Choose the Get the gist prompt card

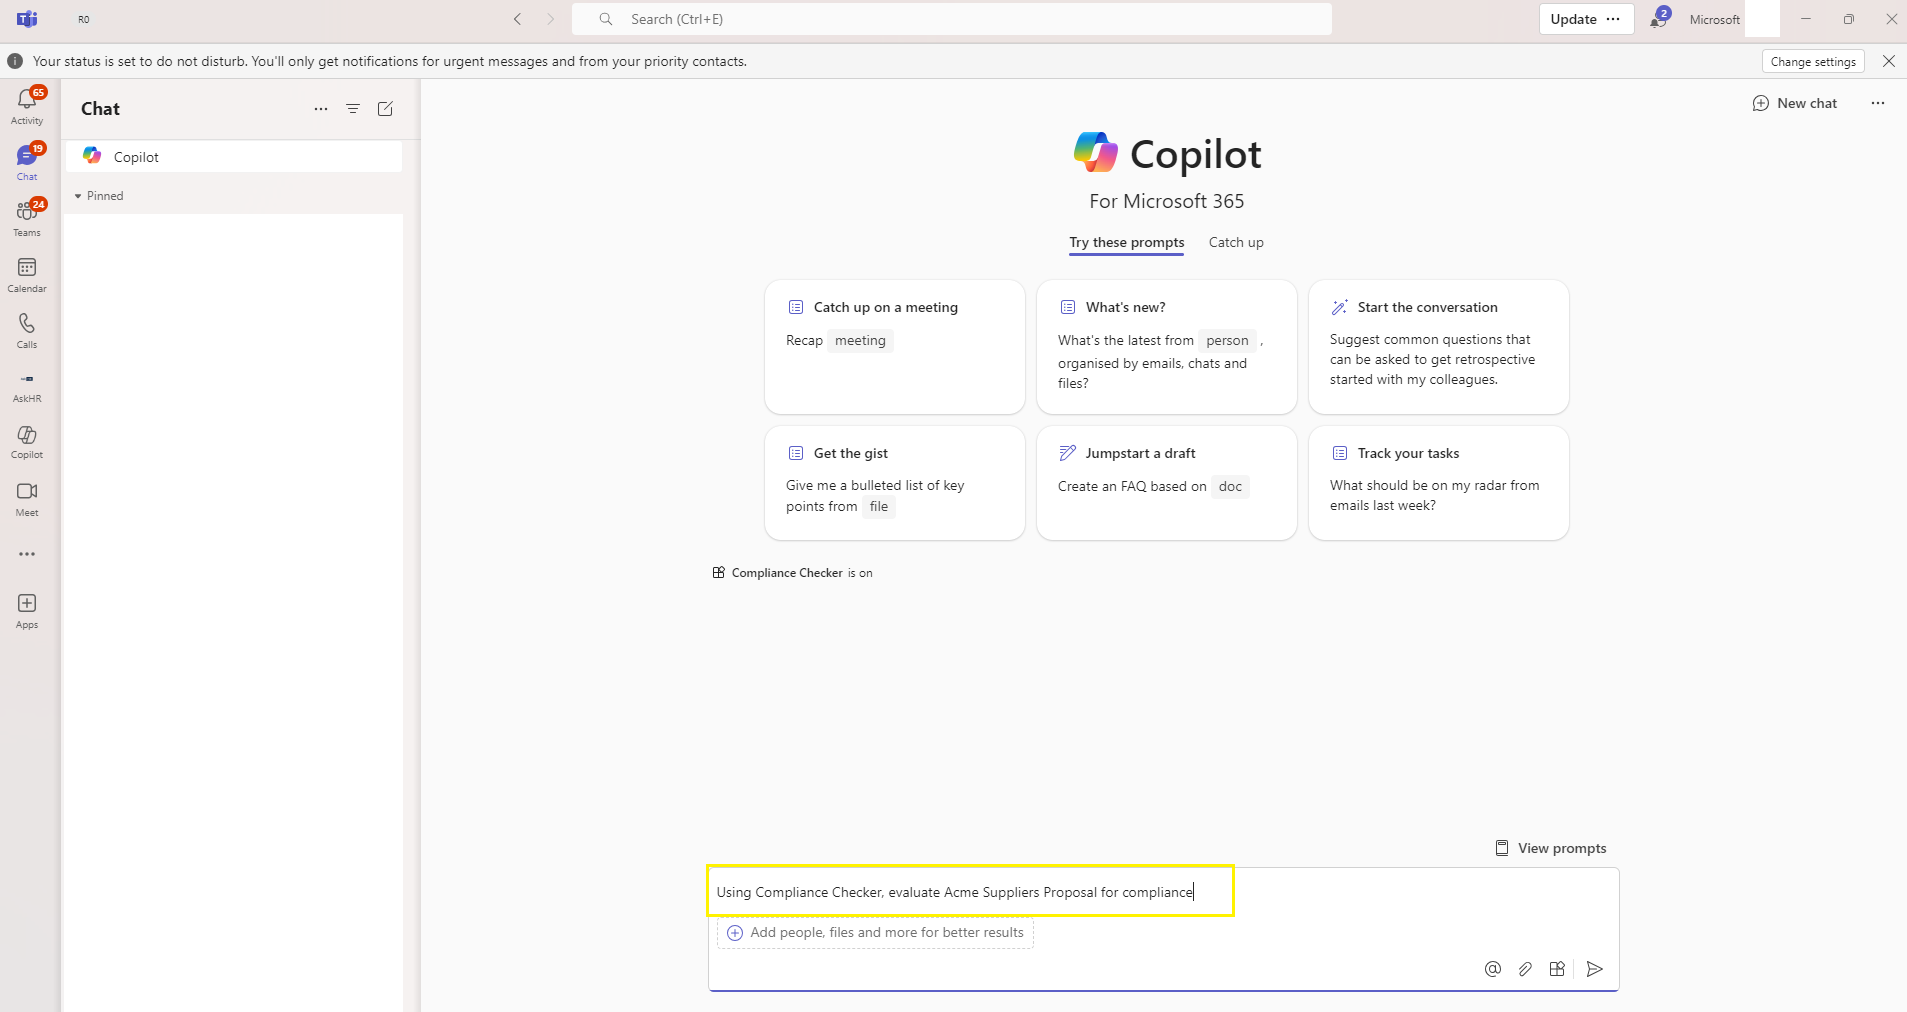coord(894,483)
